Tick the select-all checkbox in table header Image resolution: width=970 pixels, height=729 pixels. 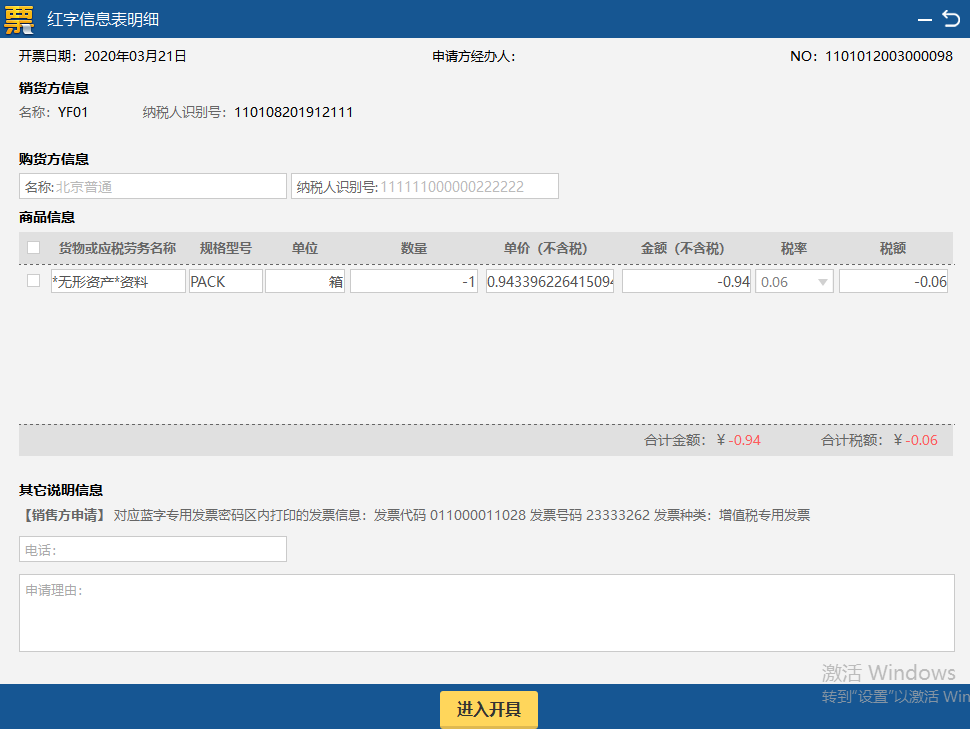(33, 248)
